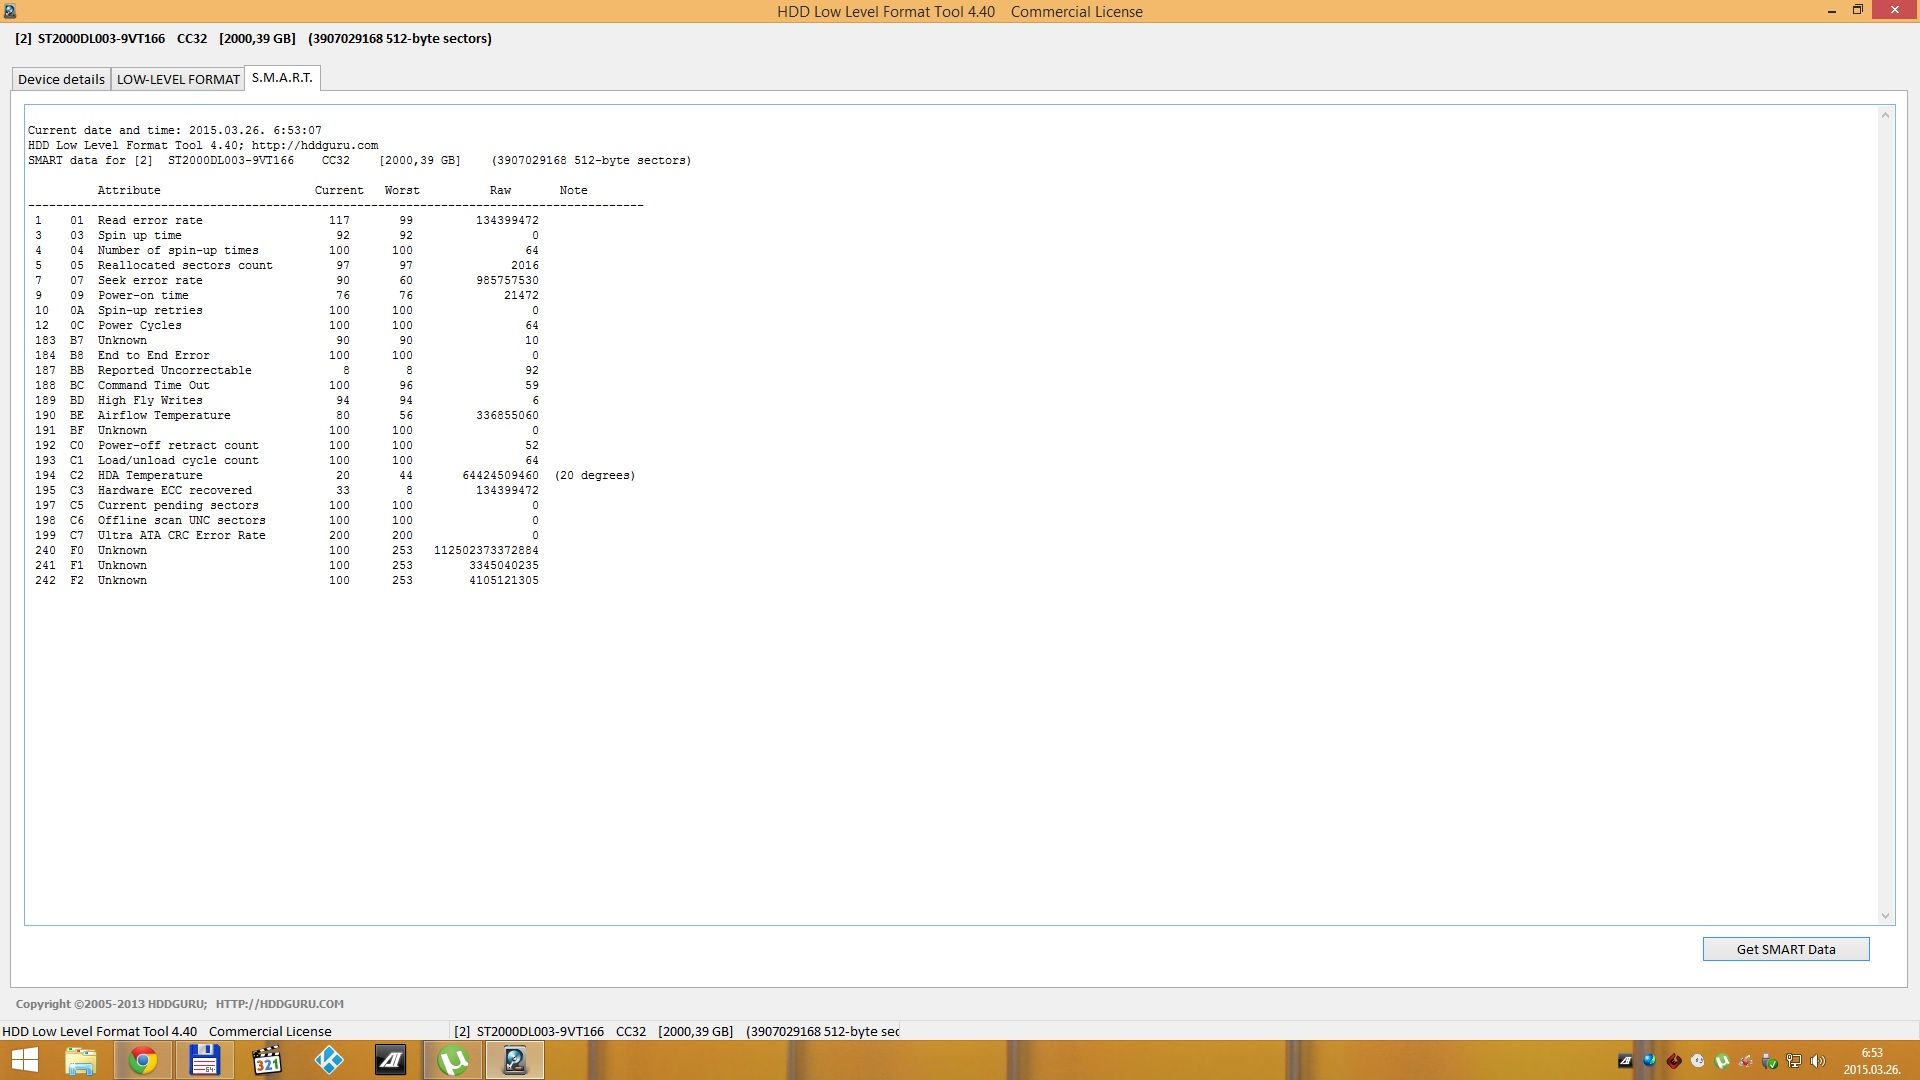Open the black AI logo taskbar app

coord(391,1060)
